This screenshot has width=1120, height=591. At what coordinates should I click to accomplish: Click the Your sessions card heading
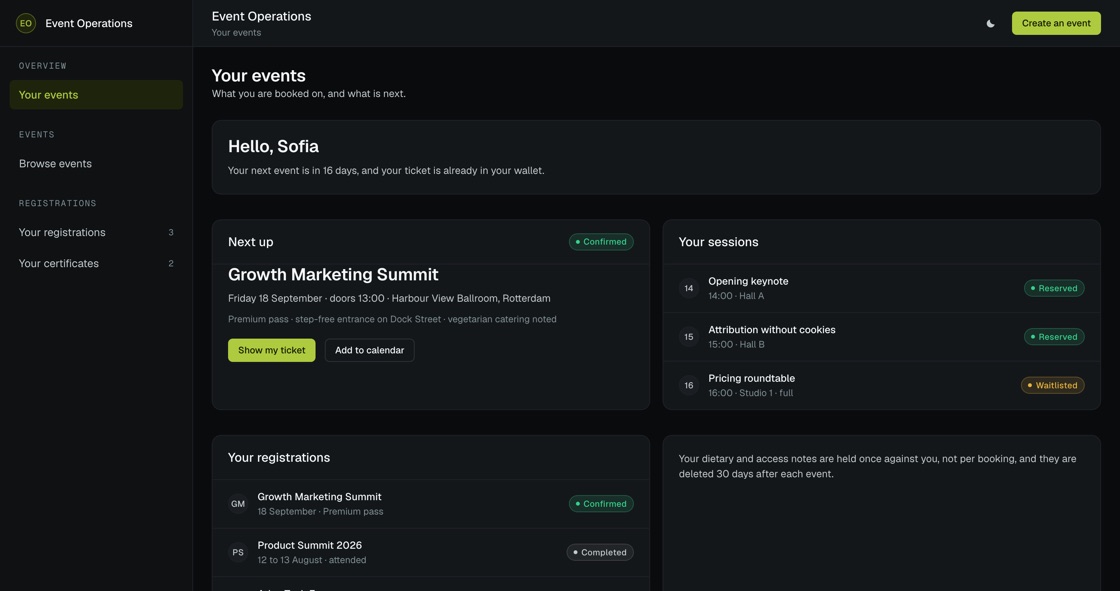point(718,242)
